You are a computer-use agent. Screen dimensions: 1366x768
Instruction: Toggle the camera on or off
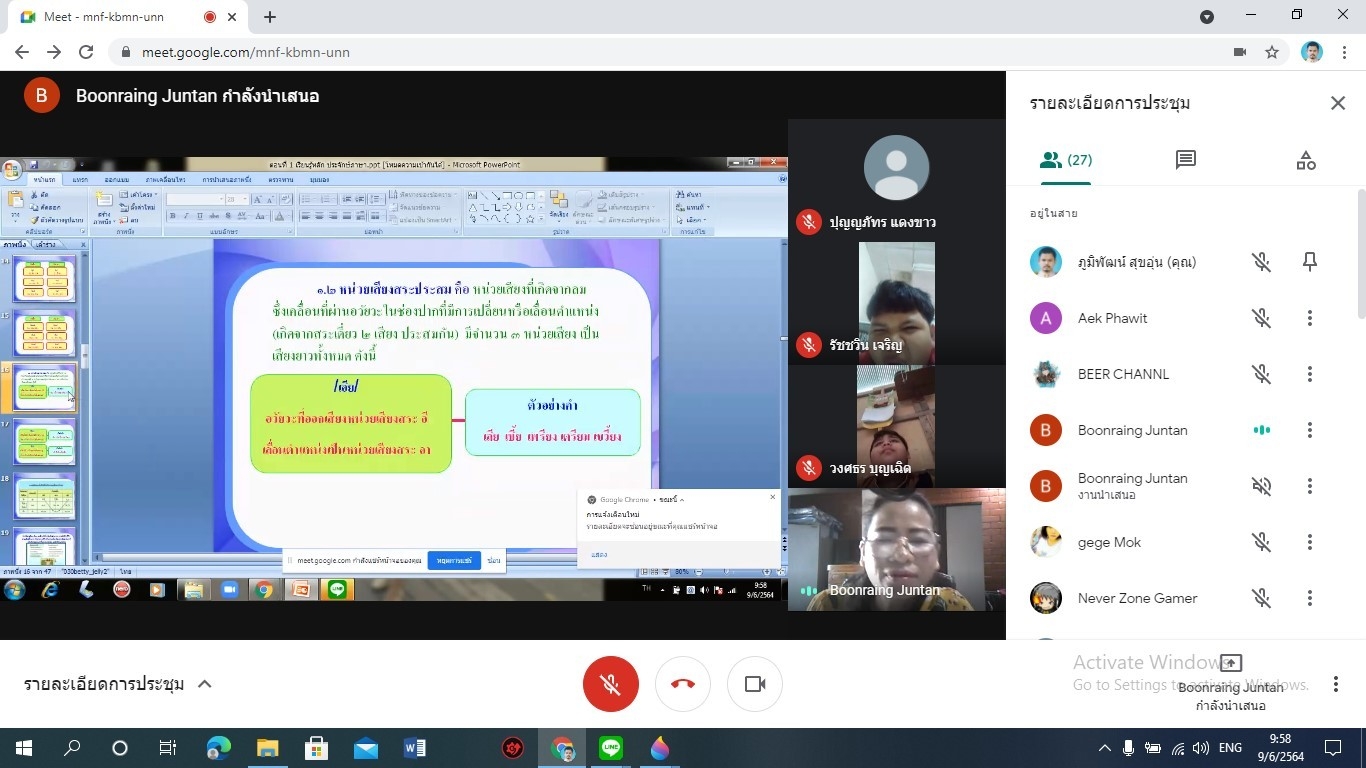(x=755, y=684)
